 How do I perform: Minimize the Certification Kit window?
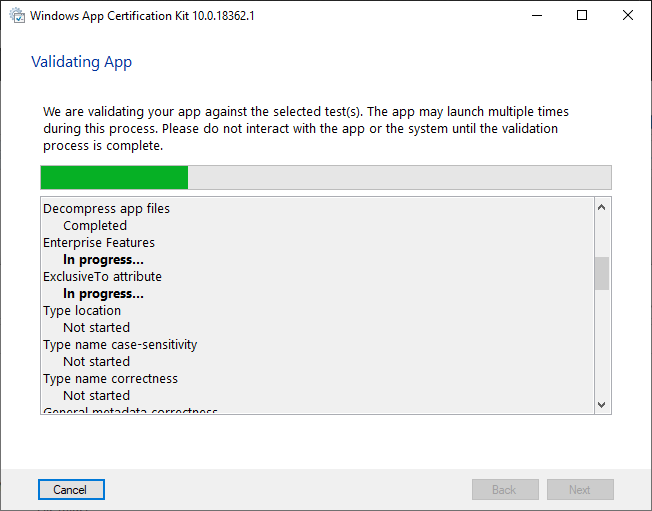coord(537,15)
